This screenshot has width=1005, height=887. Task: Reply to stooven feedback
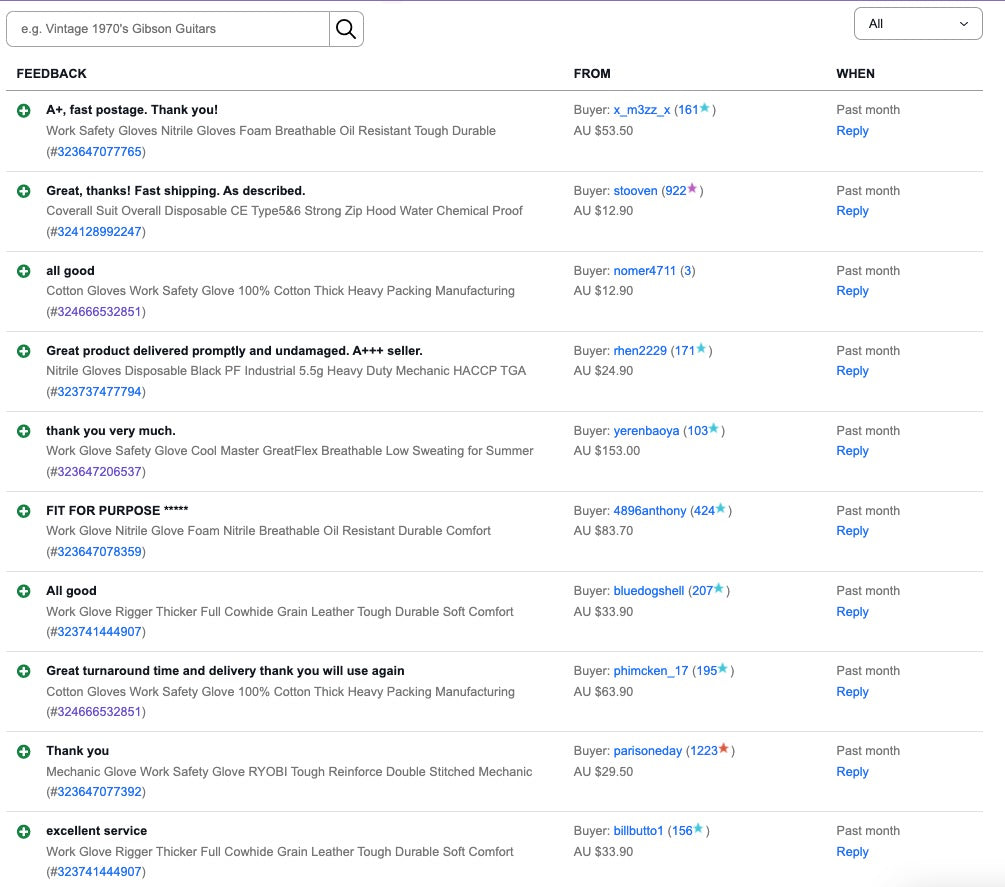point(852,211)
